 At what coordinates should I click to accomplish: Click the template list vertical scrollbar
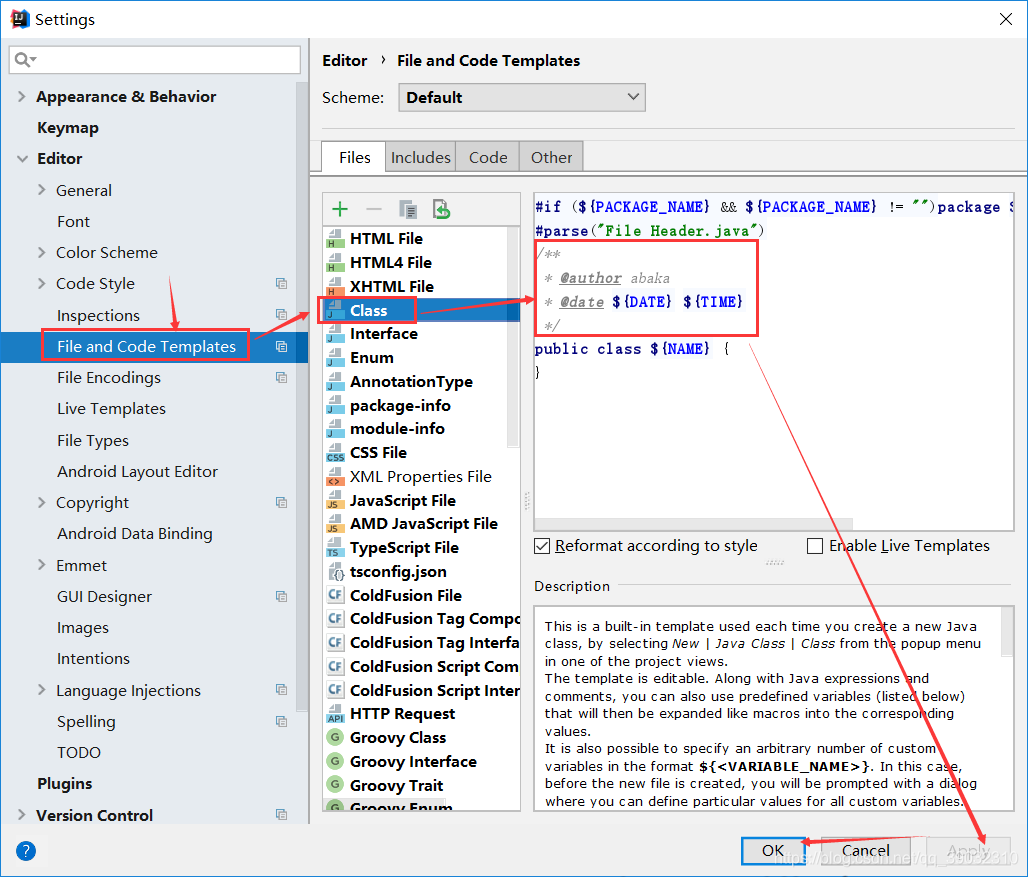coord(513,338)
